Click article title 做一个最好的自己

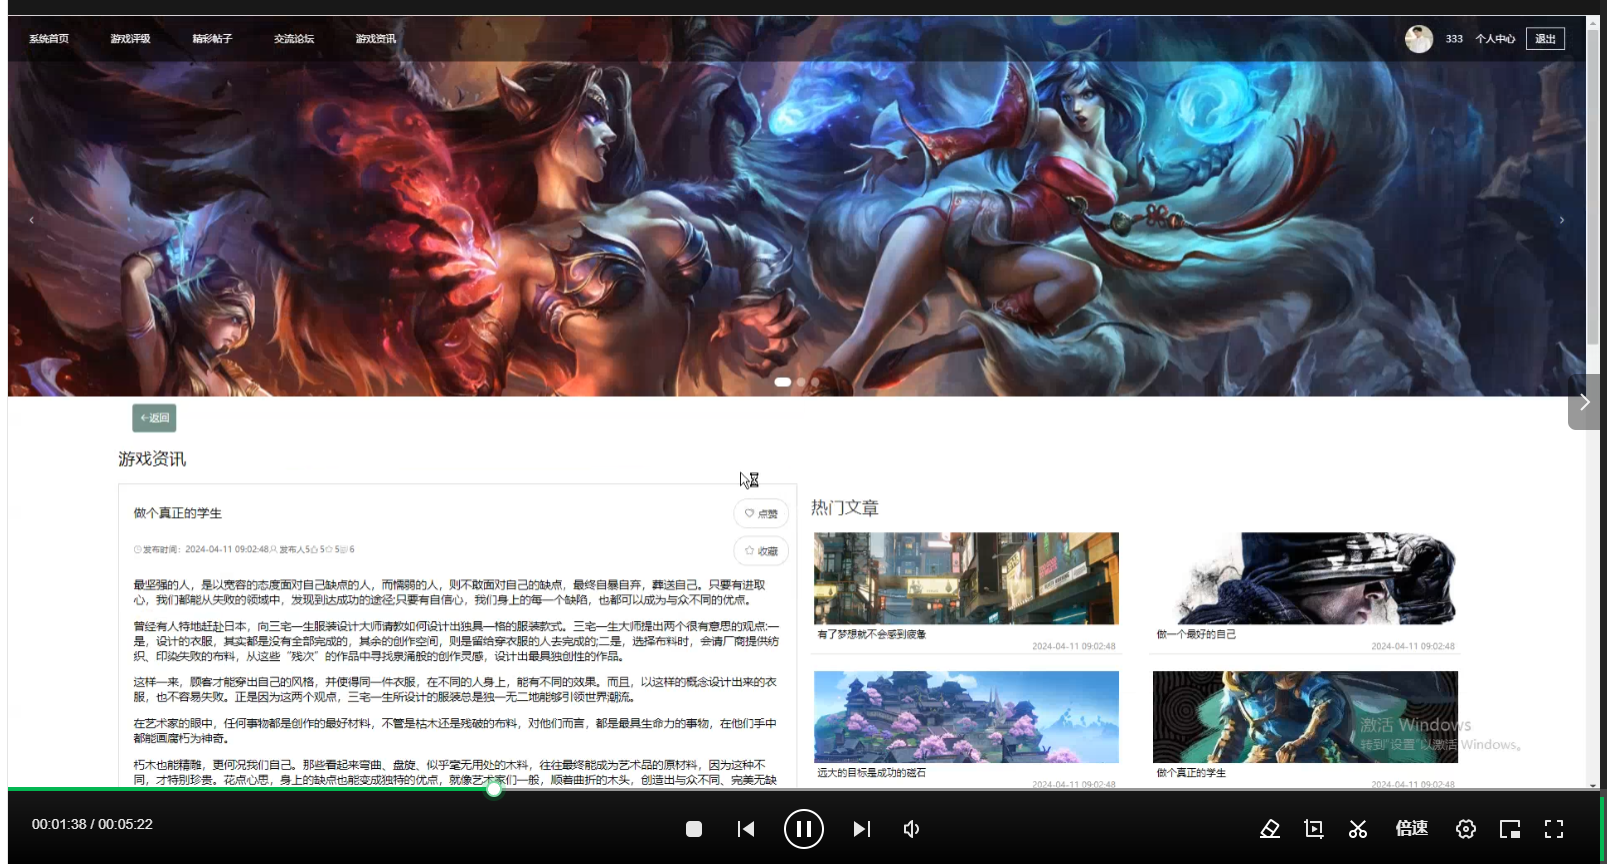(1196, 634)
